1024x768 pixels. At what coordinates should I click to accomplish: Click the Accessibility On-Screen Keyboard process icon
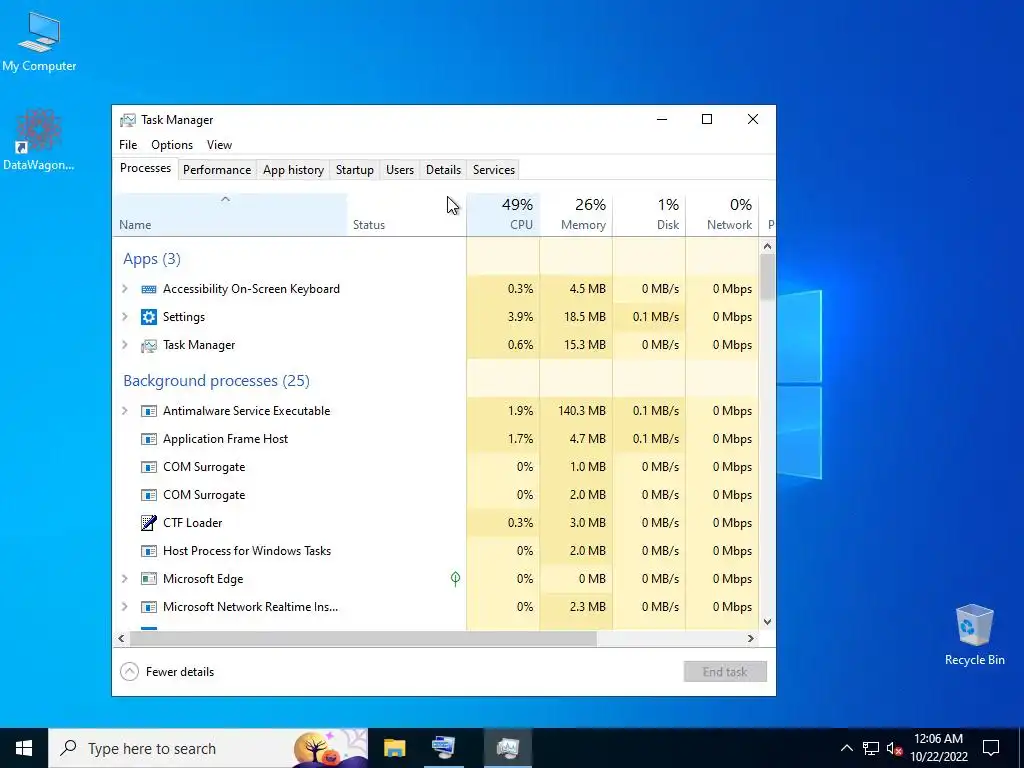149,289
